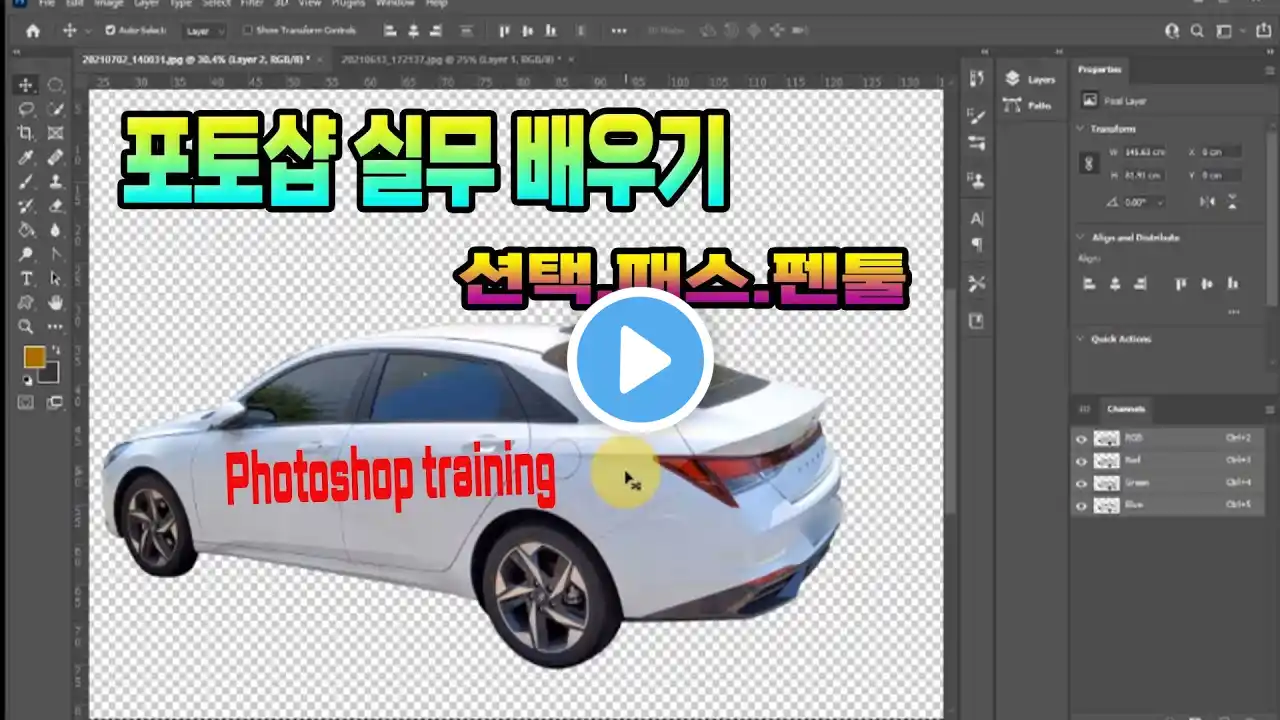Open the Character panel icon
The width and height of the screenshot is (1280, 720).
tap(977, 218)
